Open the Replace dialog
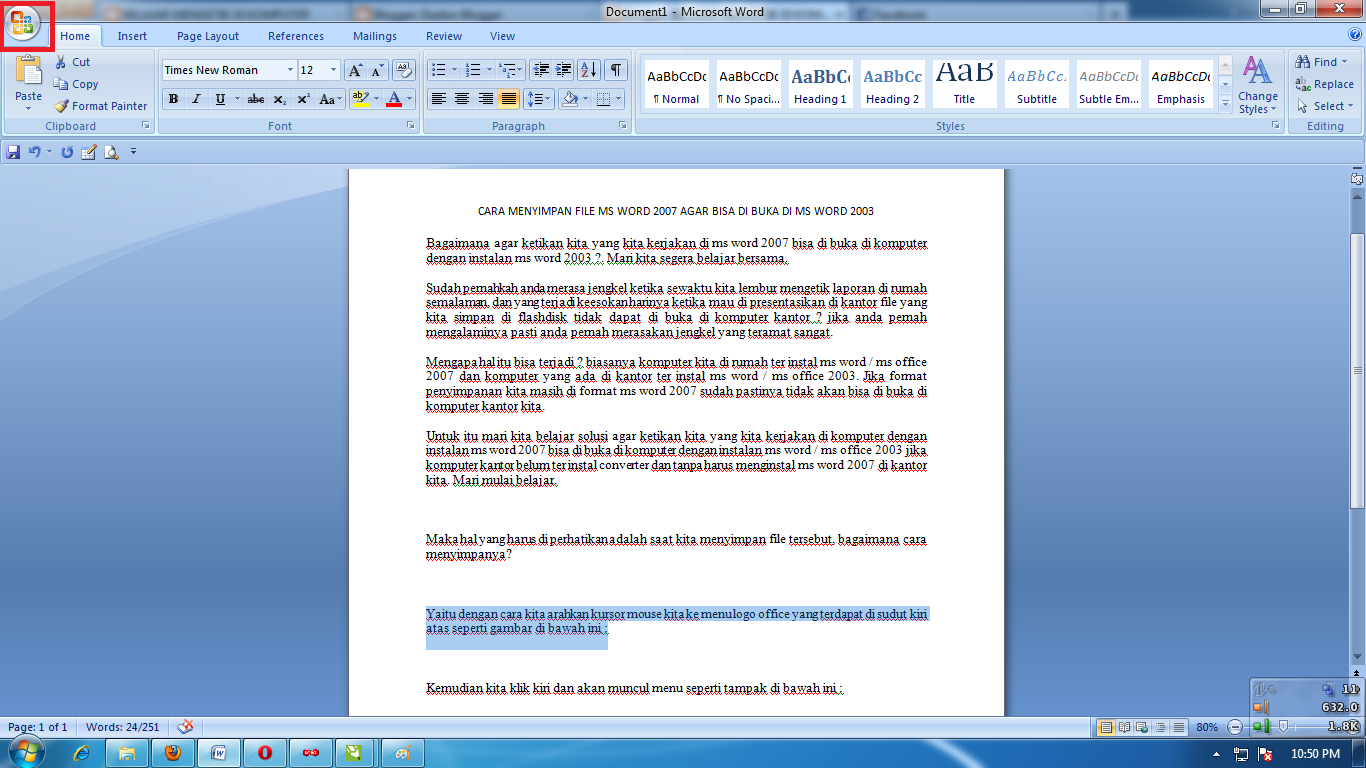 point(1324,84)
